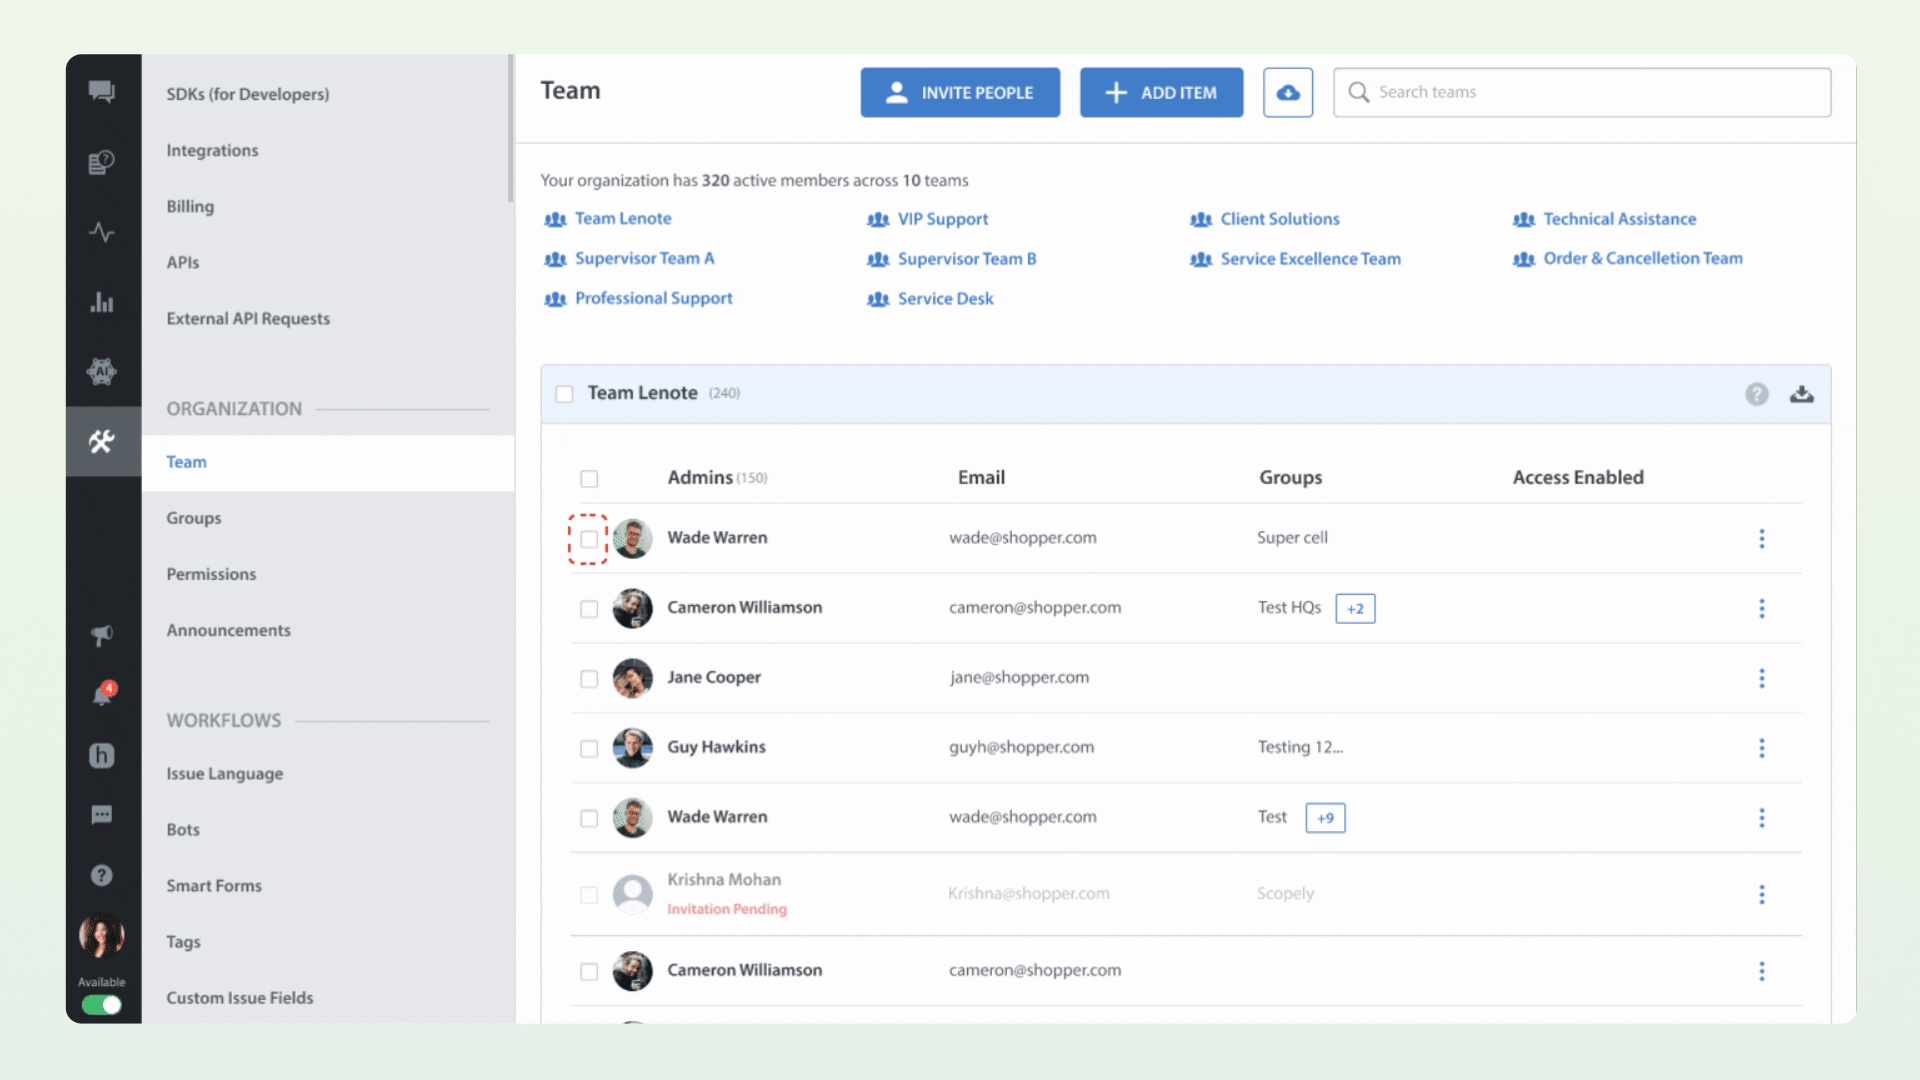Select the announcements megaphone icon

coord(103,636)
